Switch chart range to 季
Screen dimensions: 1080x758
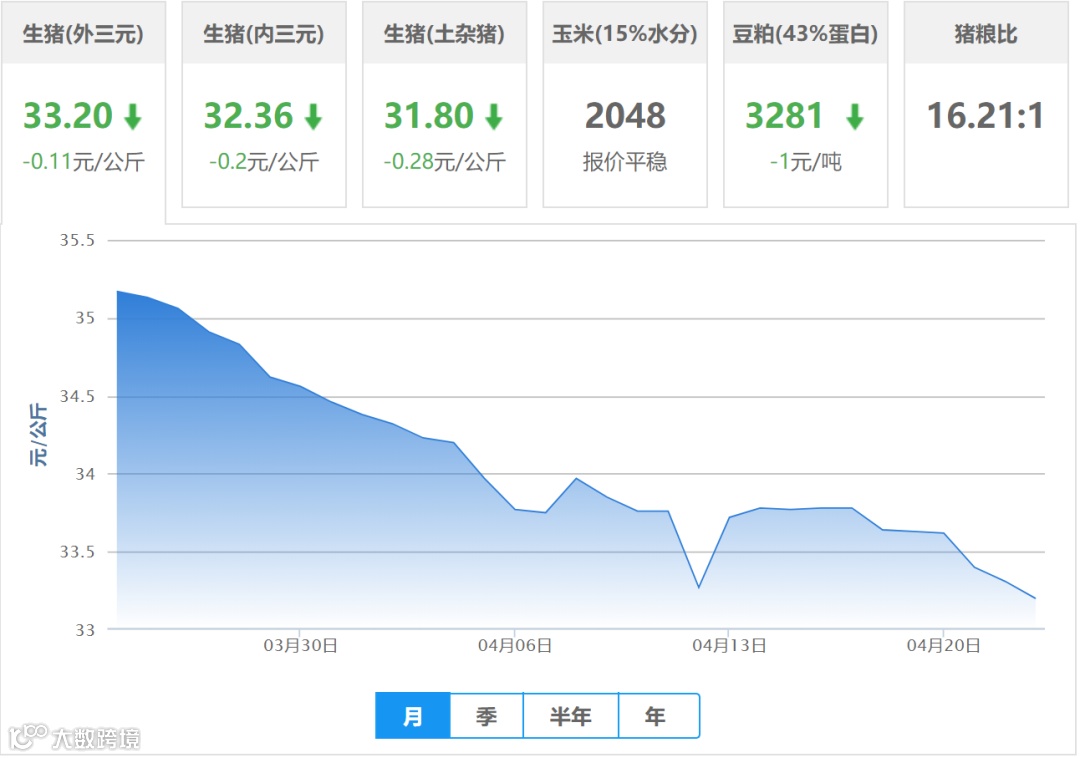click(486, 716)
